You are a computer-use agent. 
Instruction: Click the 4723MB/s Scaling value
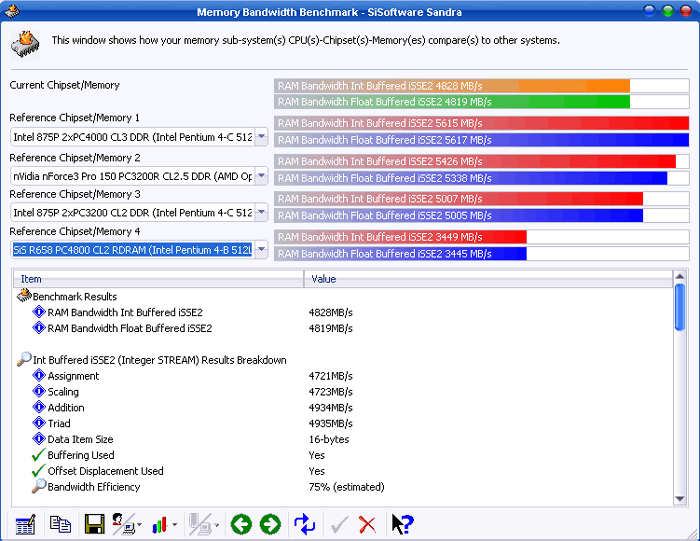coord(330,392)
